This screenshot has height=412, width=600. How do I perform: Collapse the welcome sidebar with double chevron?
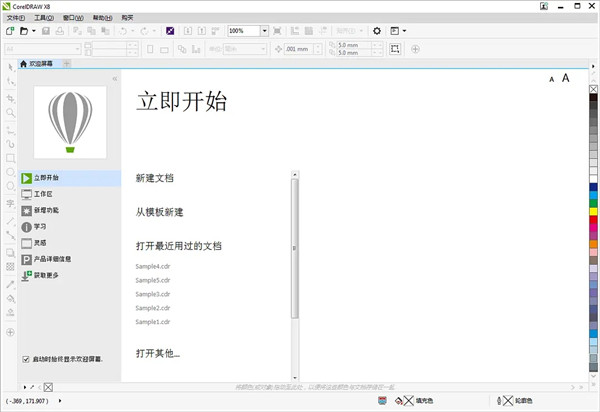tap(114, 78)
